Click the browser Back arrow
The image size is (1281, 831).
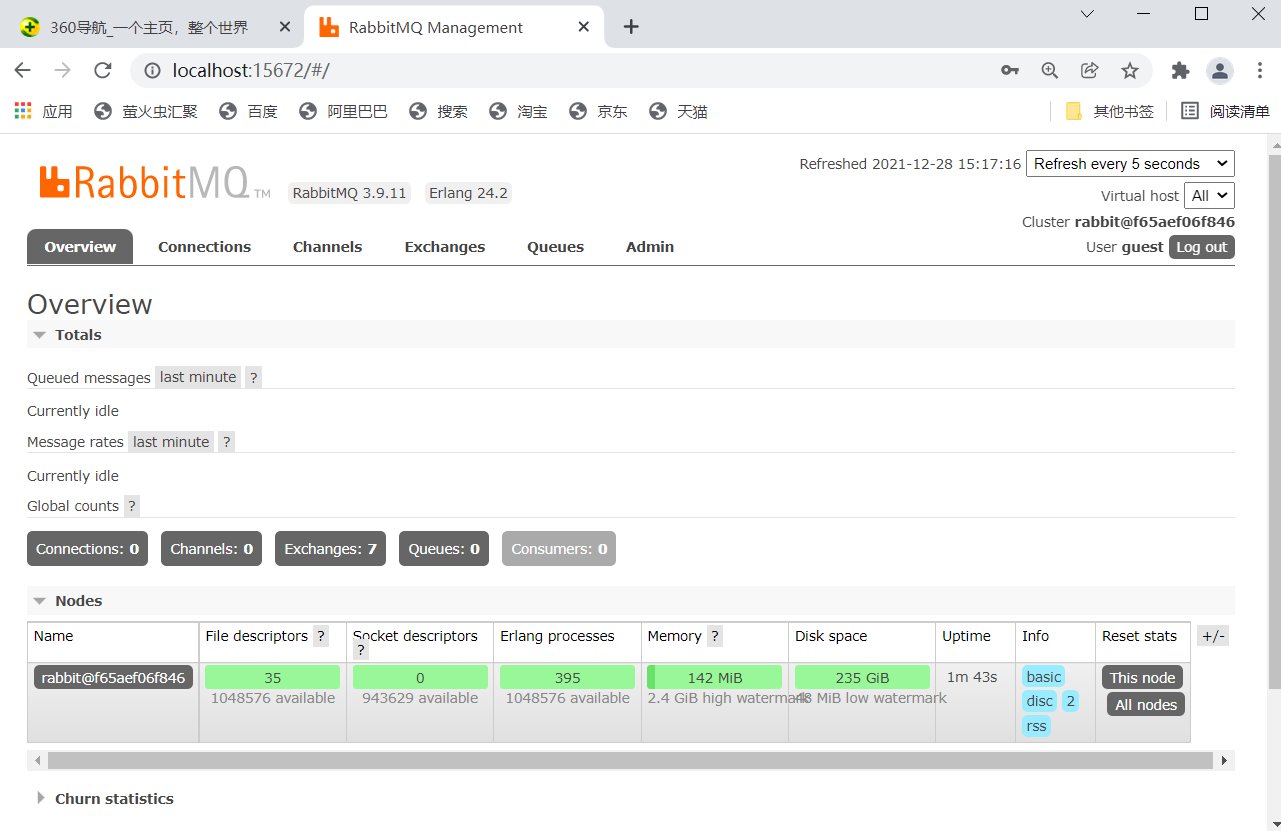(x=23, y=70)
